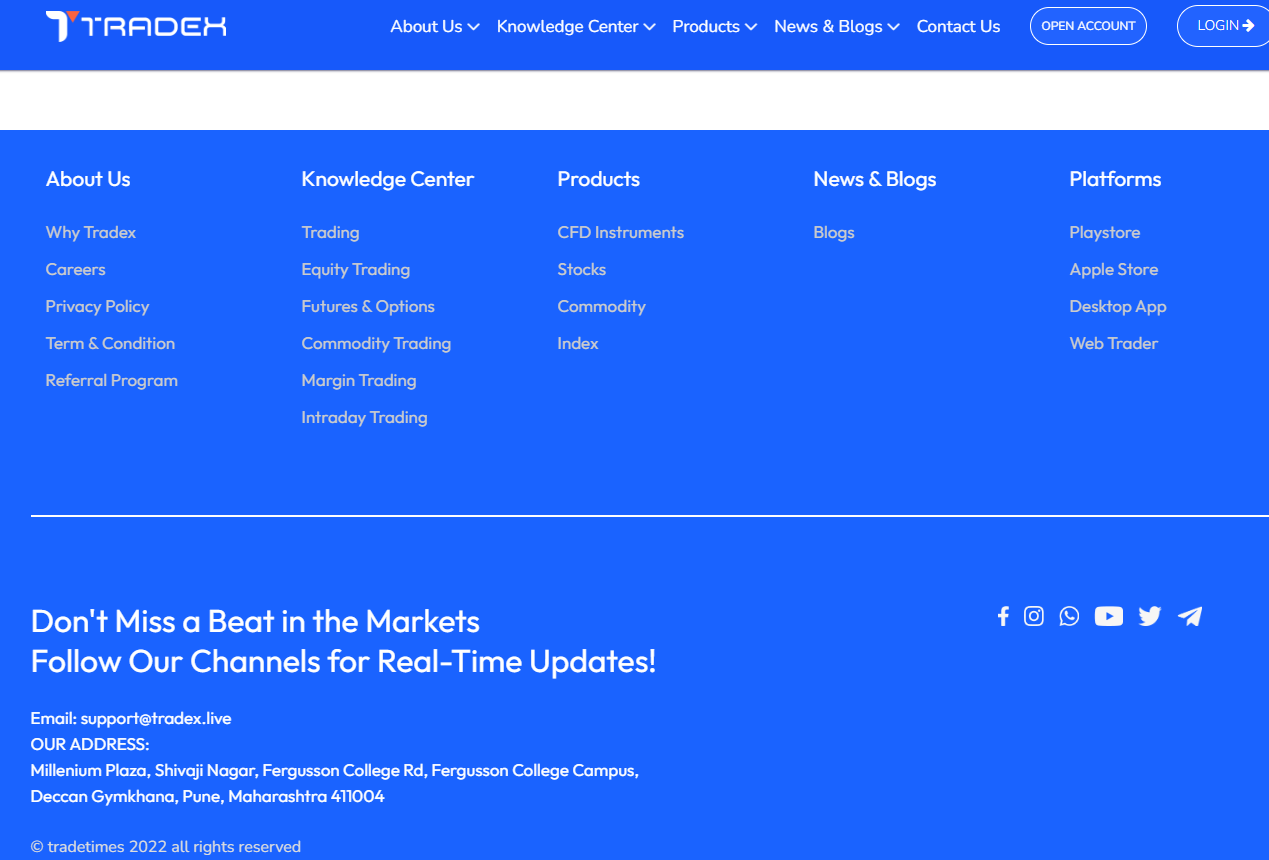Open the Referral Program link
Screen dimensions: 1269x860
tap(112, 380)
